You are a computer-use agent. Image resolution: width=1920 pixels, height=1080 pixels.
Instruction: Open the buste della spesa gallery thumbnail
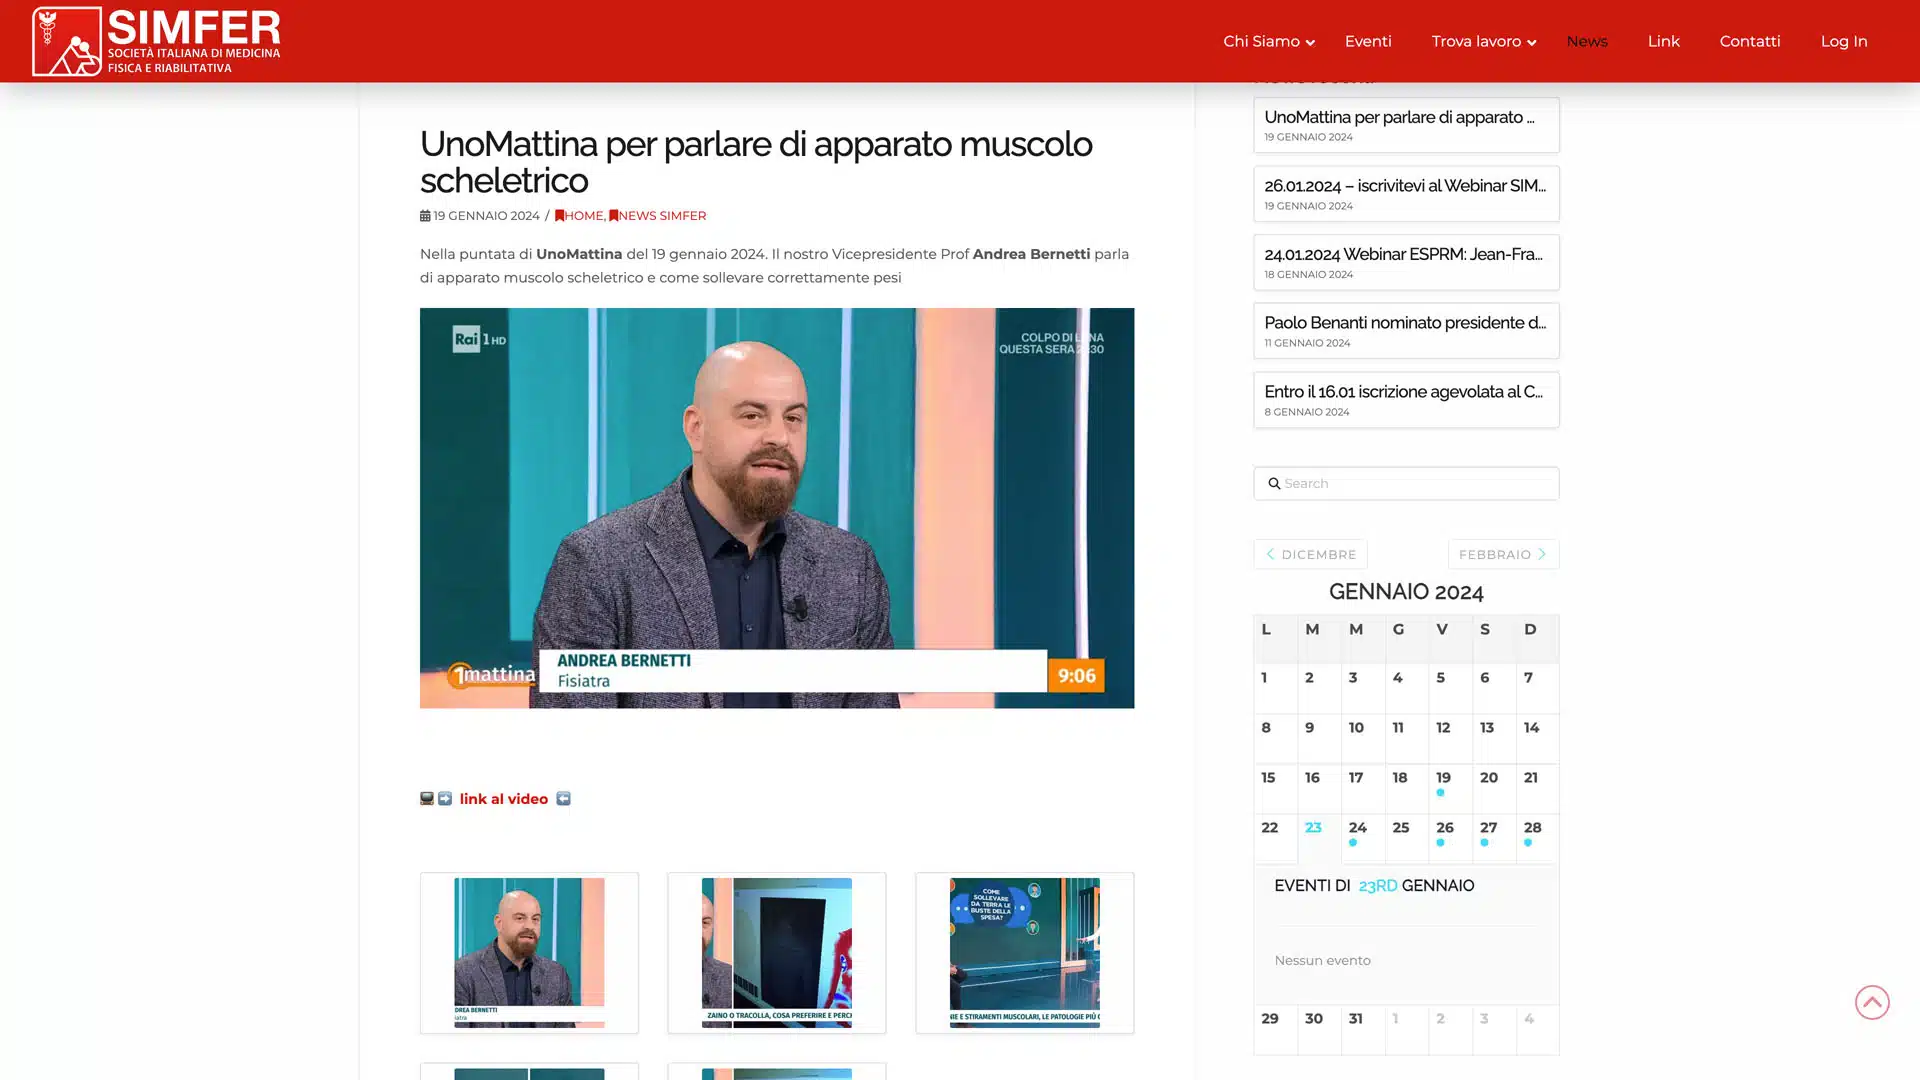coord(1025,953)
